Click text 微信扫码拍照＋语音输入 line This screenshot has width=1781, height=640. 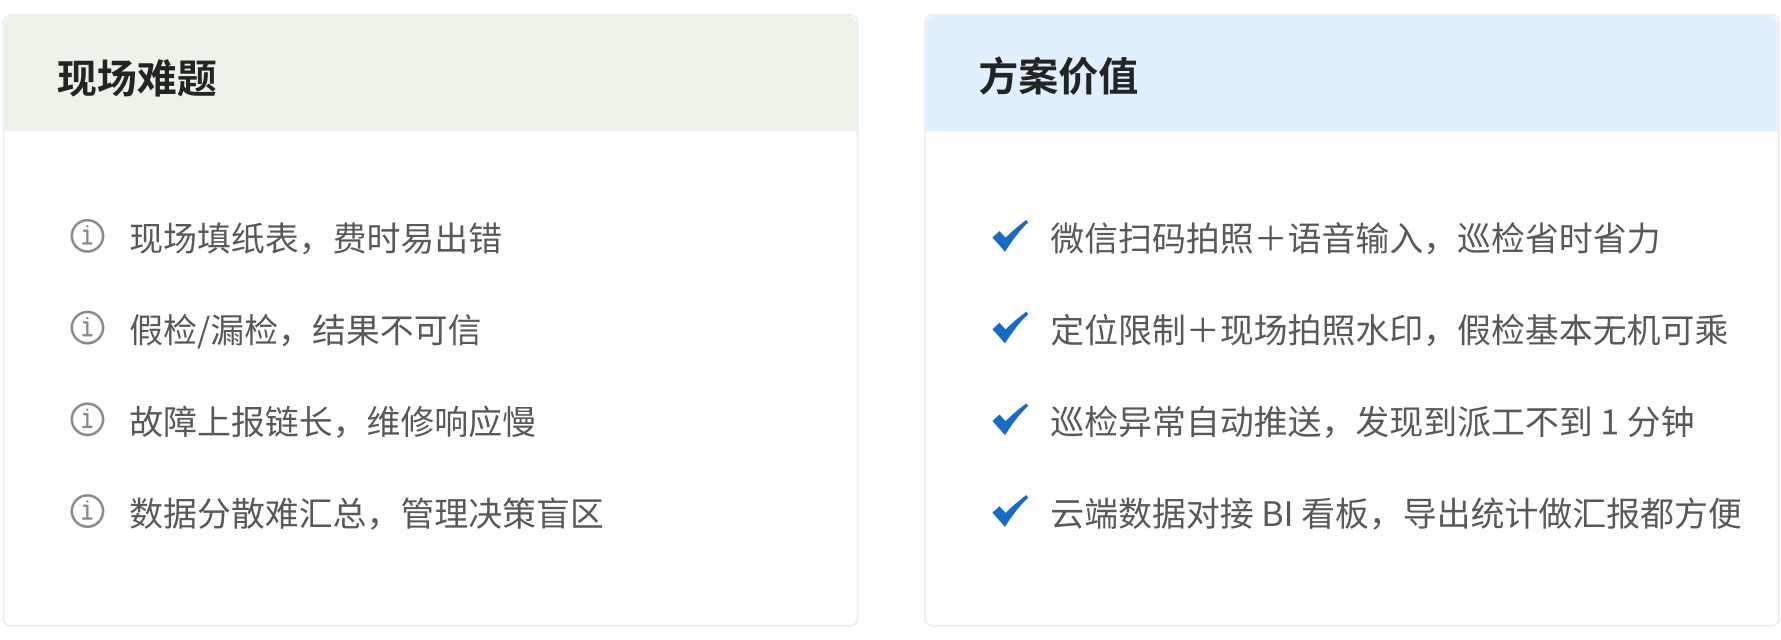pyautogui.click(x=1355, y=238)
